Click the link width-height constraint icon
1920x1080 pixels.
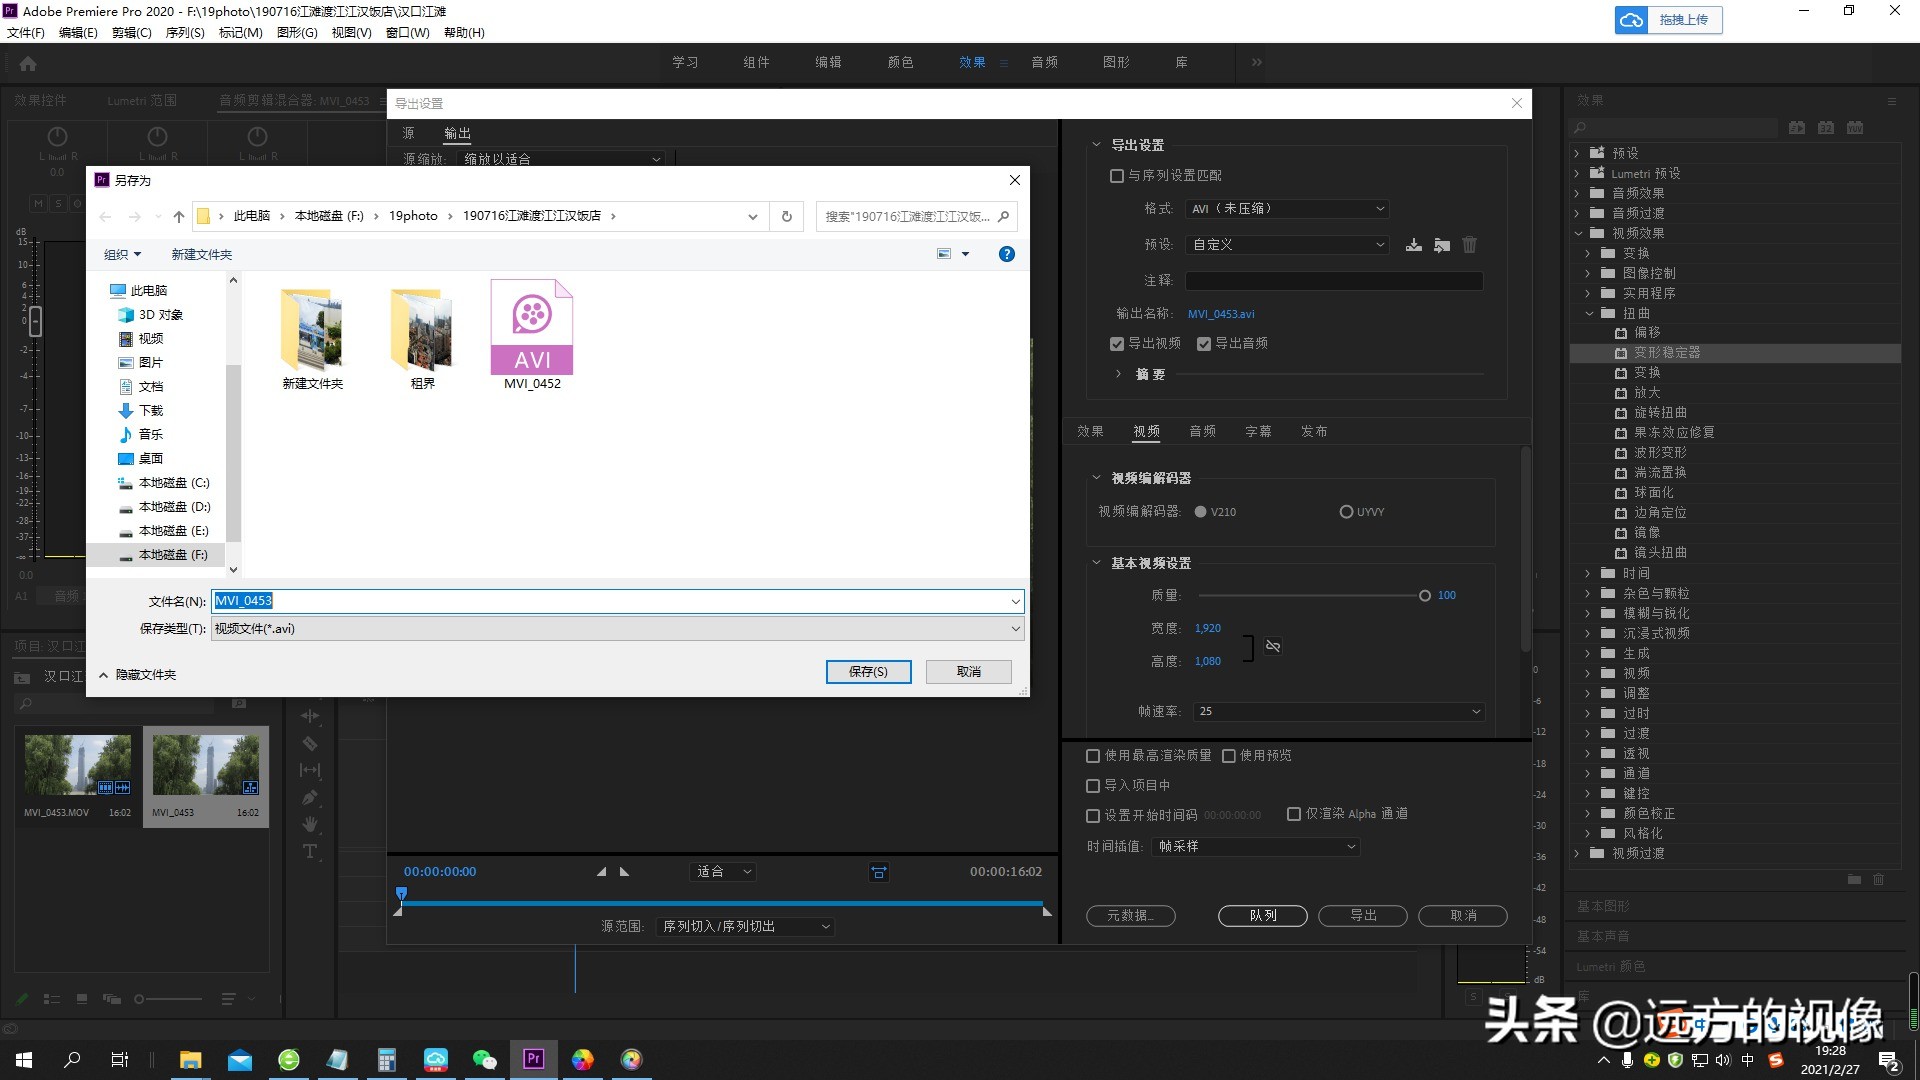[1272, 646]
